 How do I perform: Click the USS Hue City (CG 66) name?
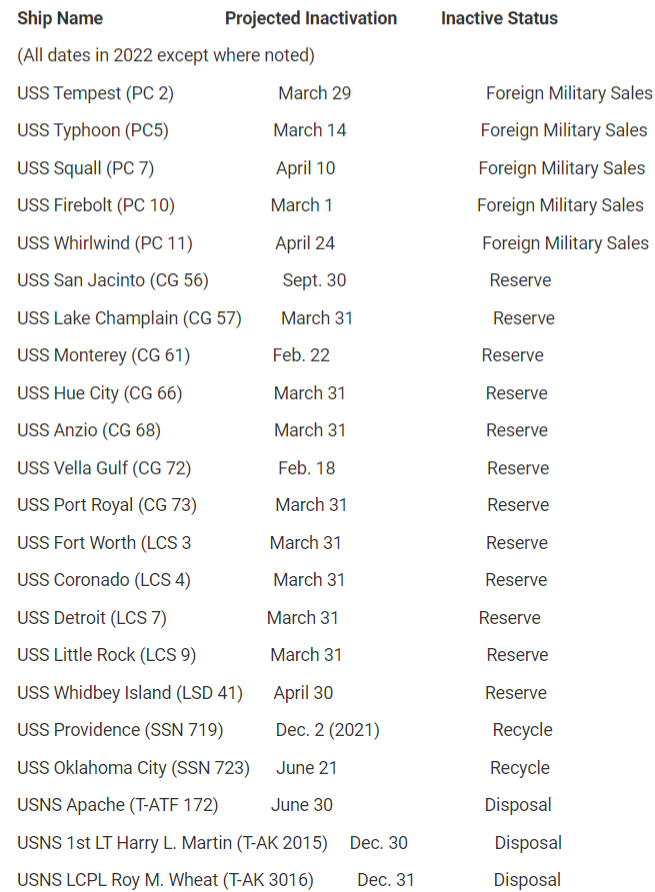tap(99, 393)
